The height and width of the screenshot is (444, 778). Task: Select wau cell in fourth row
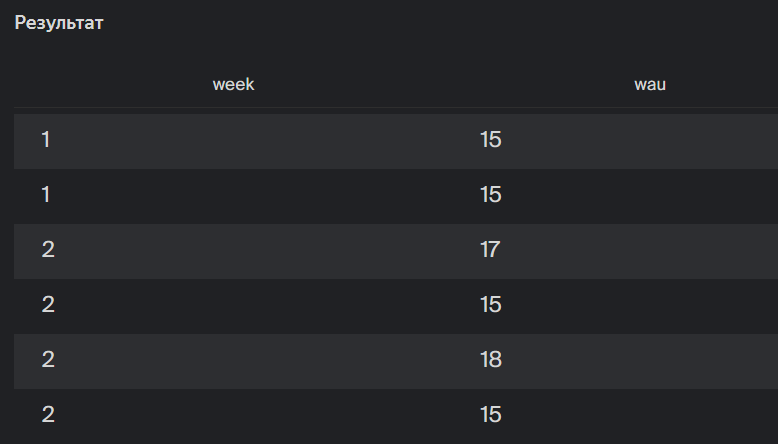pyautogui.click(x=490, y=305)
